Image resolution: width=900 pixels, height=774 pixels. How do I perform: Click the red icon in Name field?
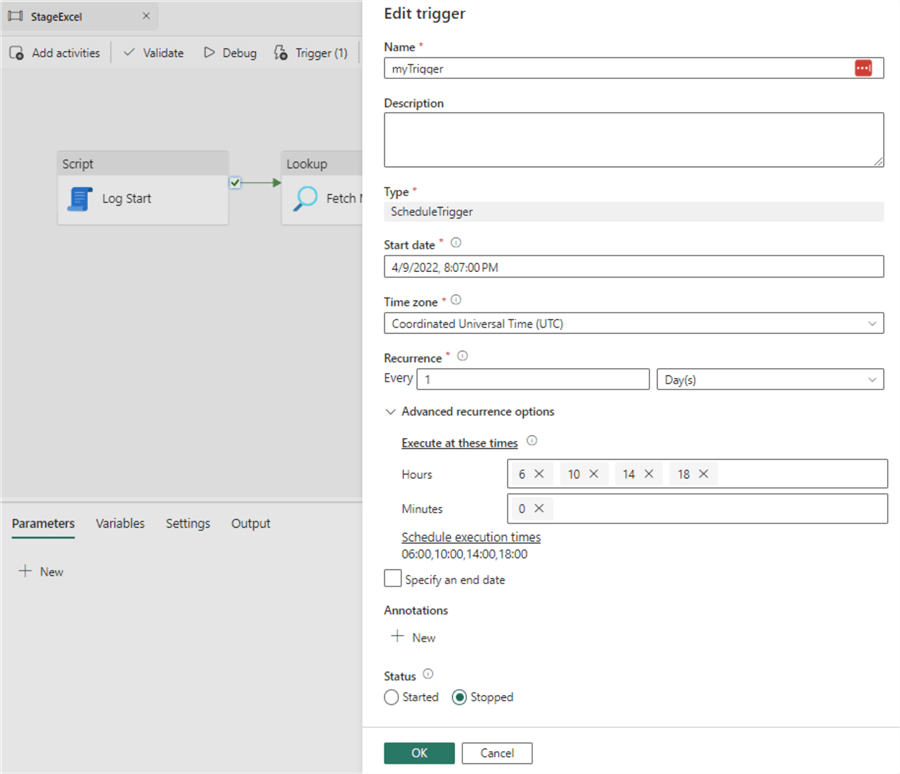(x=863, y=68)
